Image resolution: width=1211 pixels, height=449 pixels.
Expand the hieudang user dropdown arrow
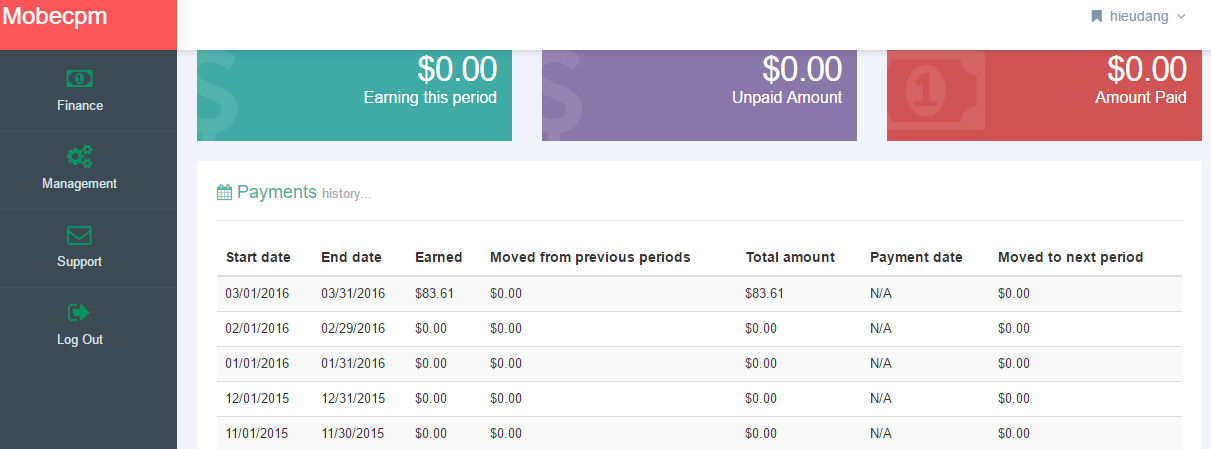pos(1181,17)
